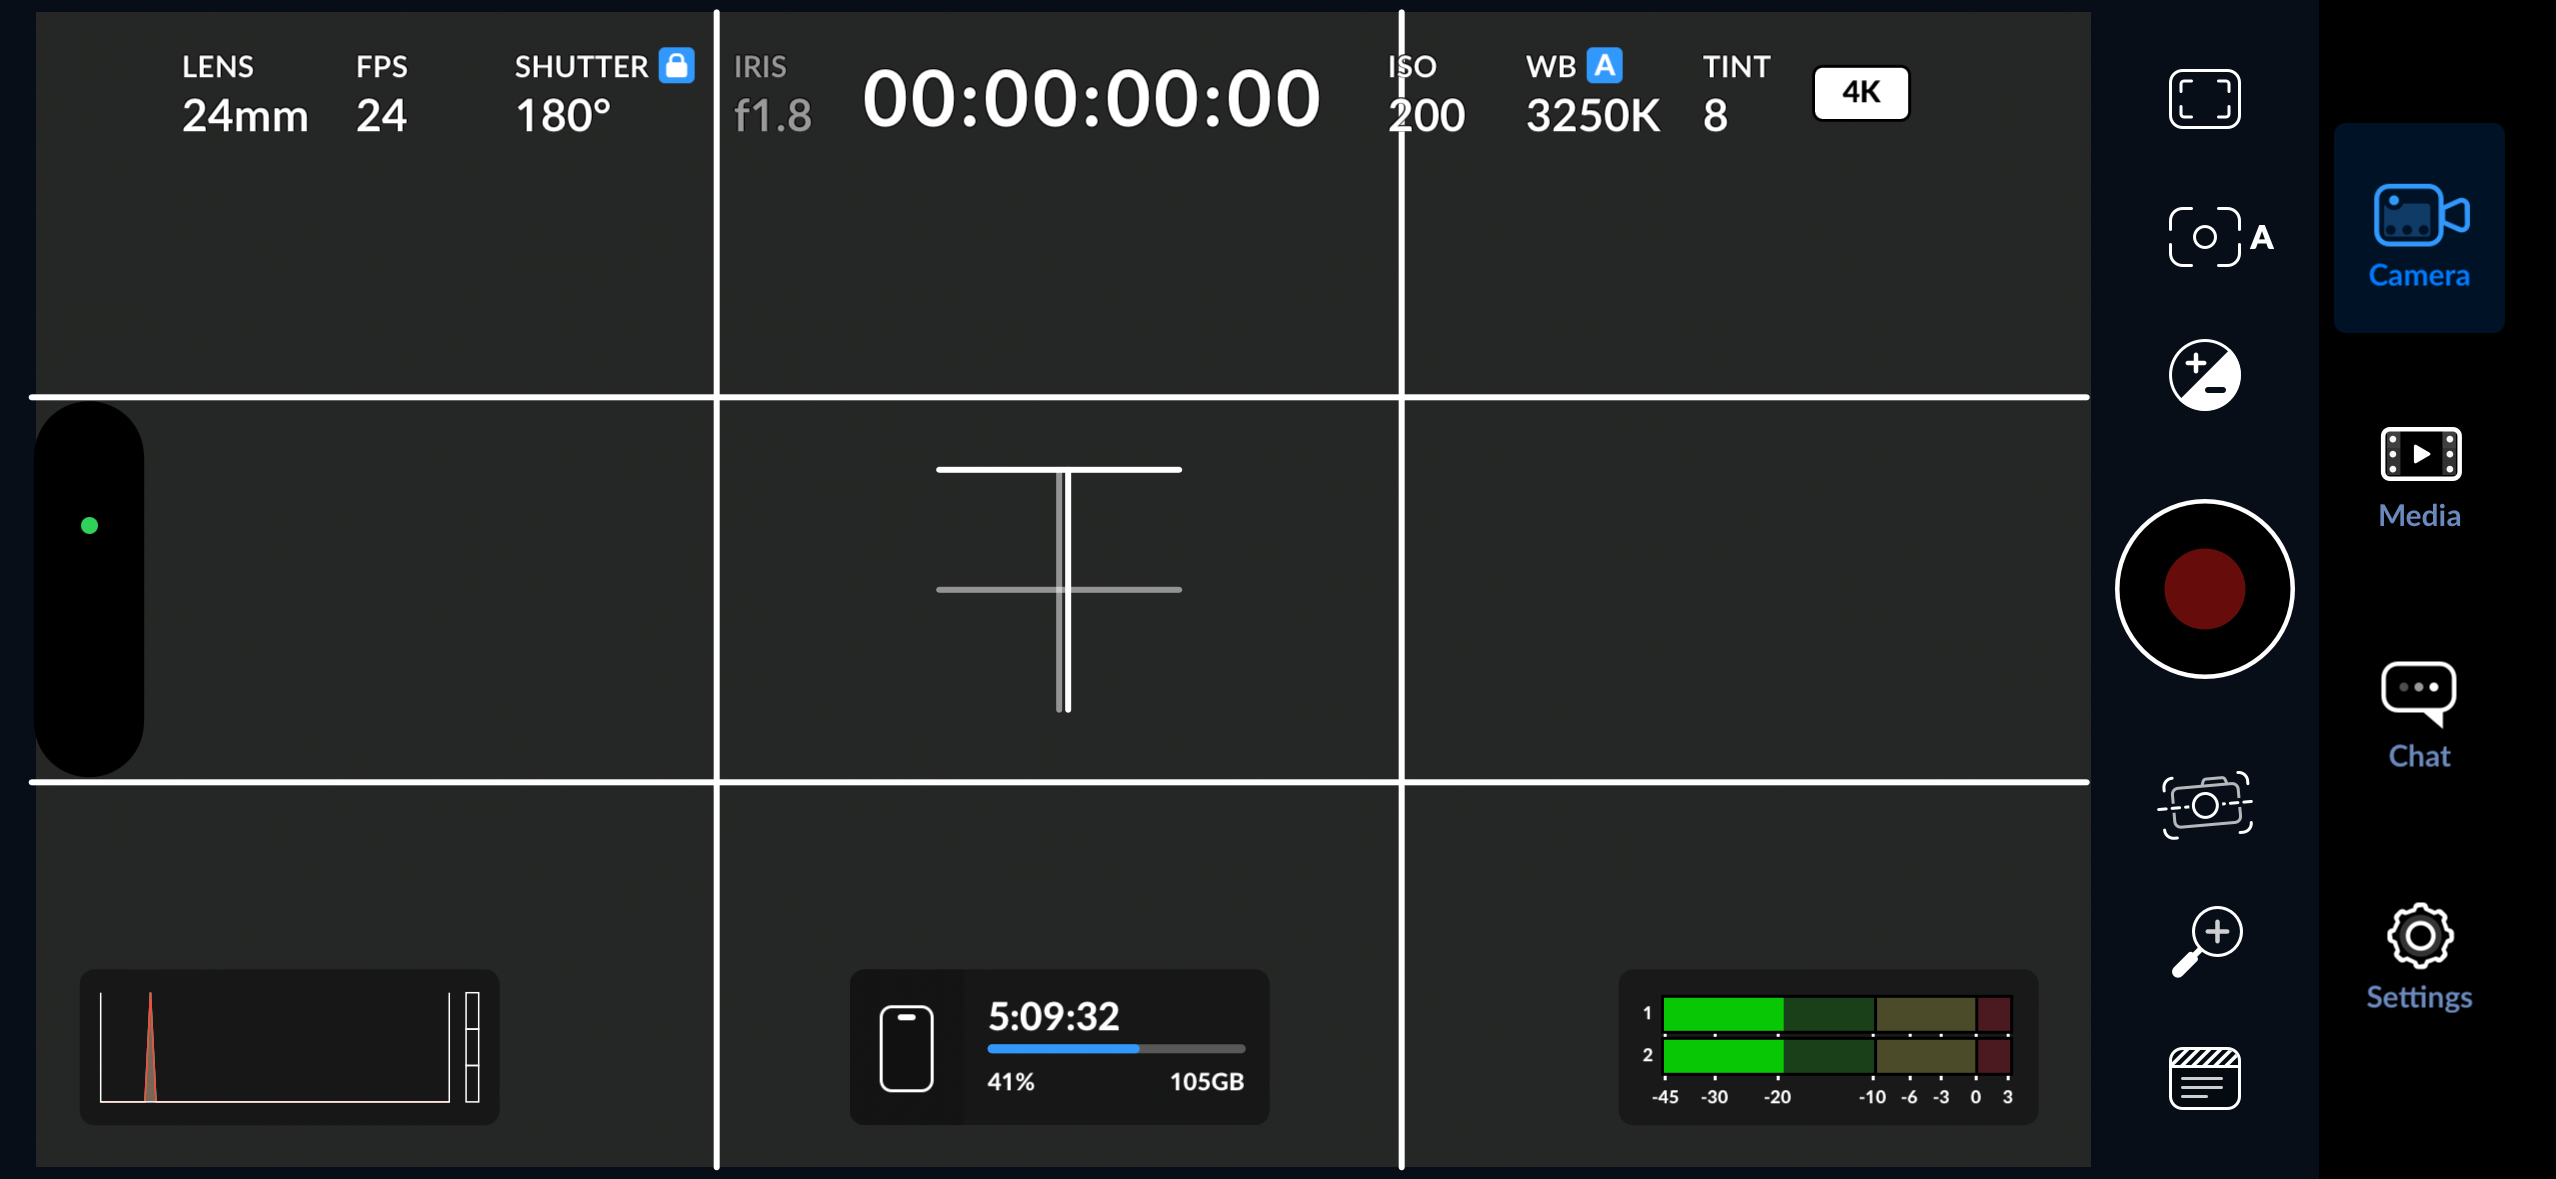Tap the image stabilization camera icon

coord(2204,804)
